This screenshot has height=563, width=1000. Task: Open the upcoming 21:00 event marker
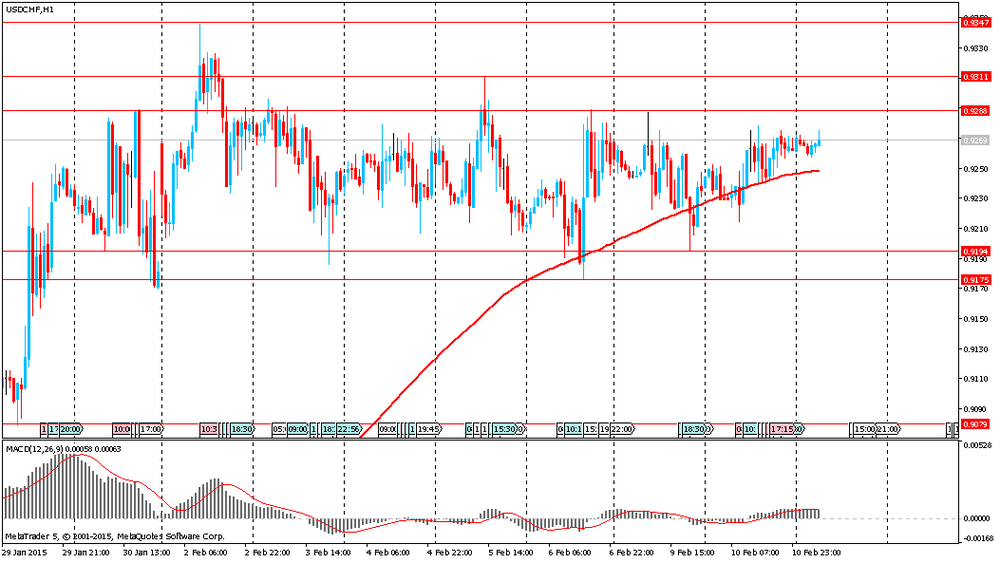pyautogui.click(x=887, y=430)
